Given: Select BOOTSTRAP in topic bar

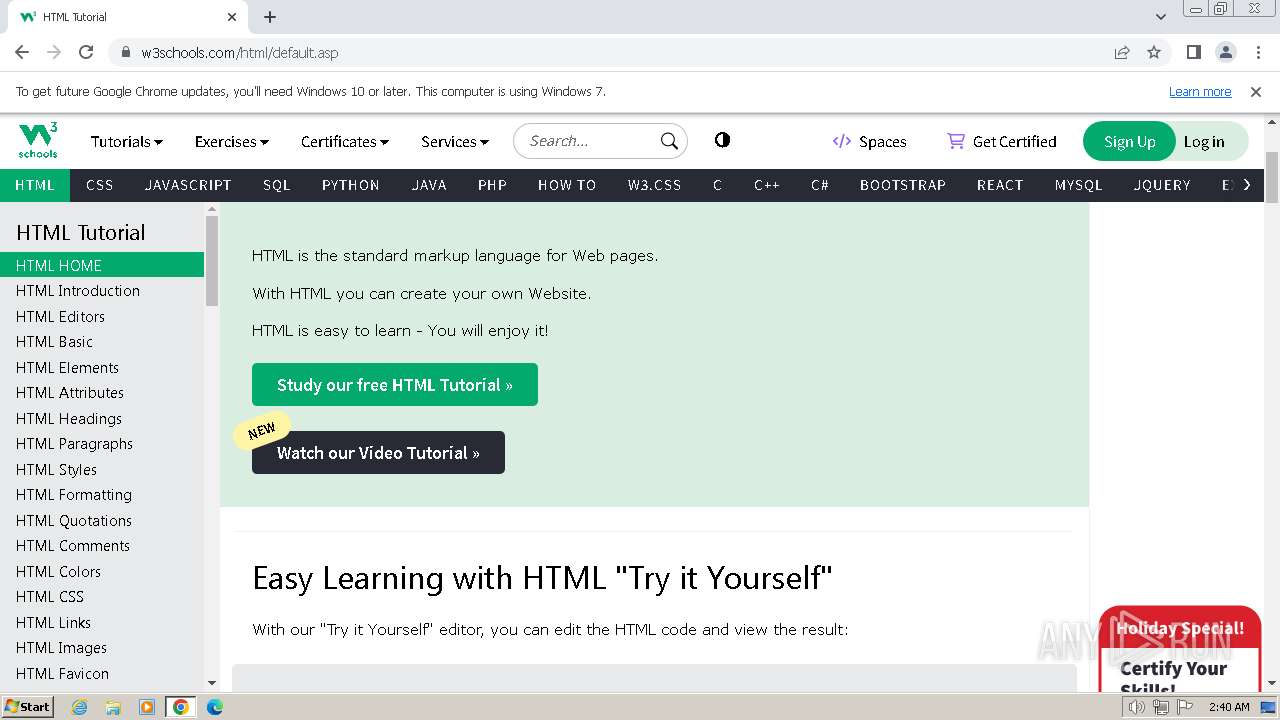Looking at the screenshot, I should coord(903,185).
